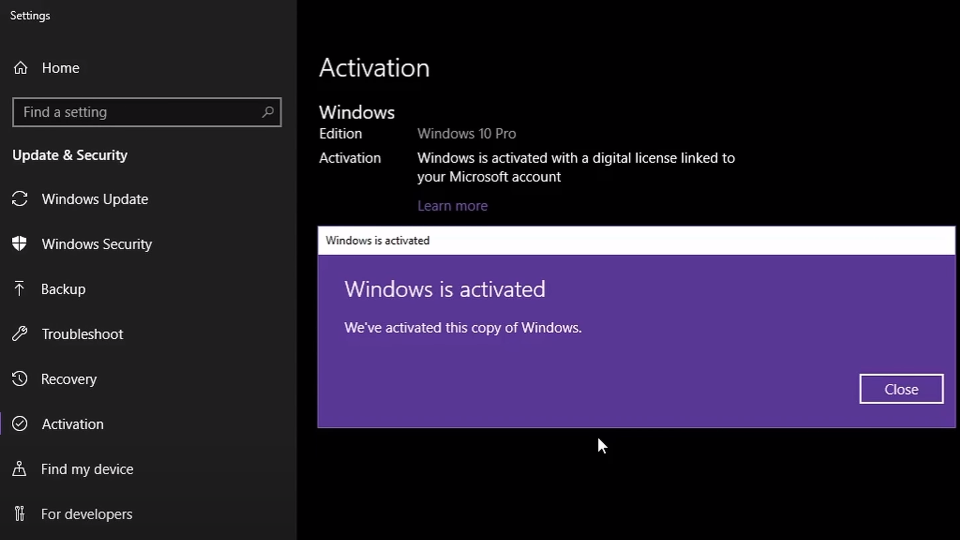960x540 pixels.
Task: Click the Troubleshoot wrench icon
Action: (x=20, y=334)
